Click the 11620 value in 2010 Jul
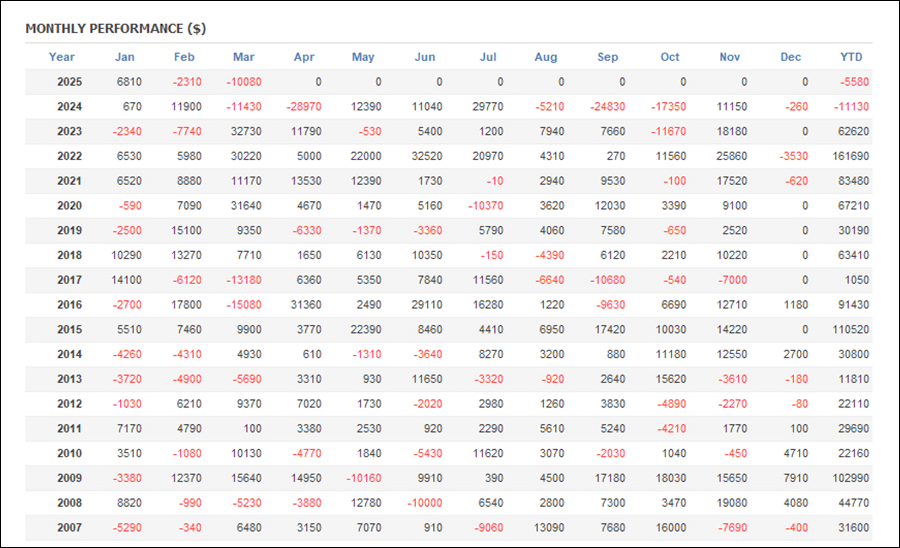The image size is (900, 548). [x=488, y=453]
